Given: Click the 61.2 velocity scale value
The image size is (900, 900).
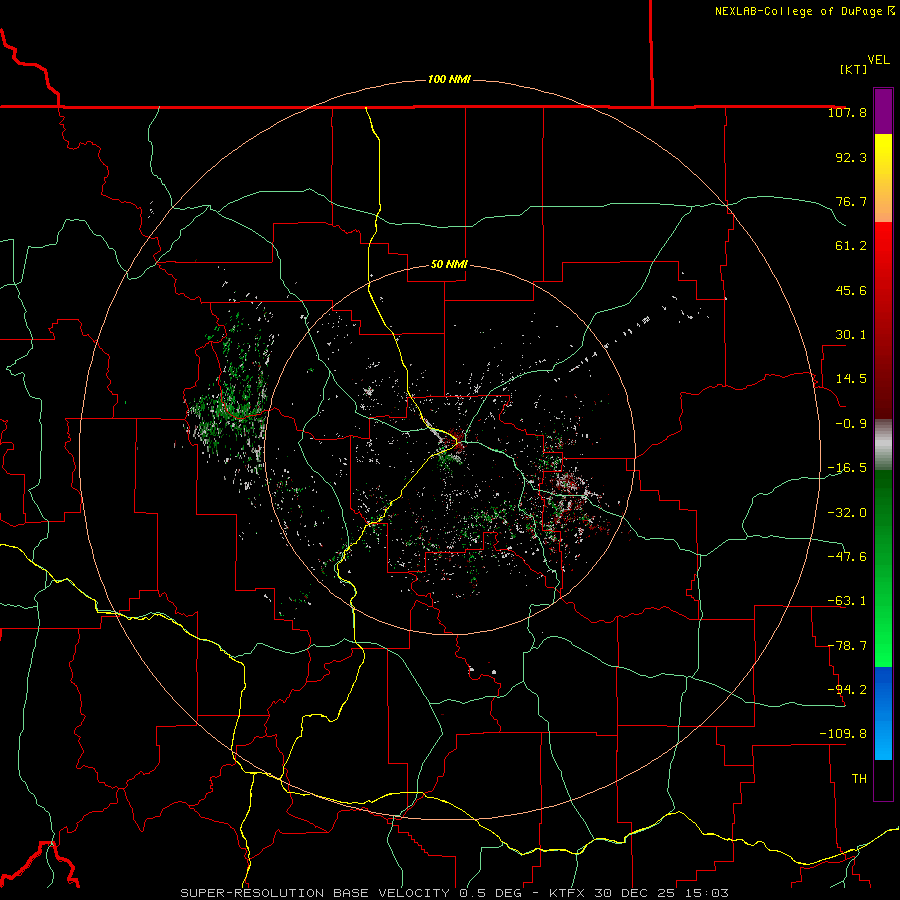Looking at the screenshot, I should click(851, 246).
